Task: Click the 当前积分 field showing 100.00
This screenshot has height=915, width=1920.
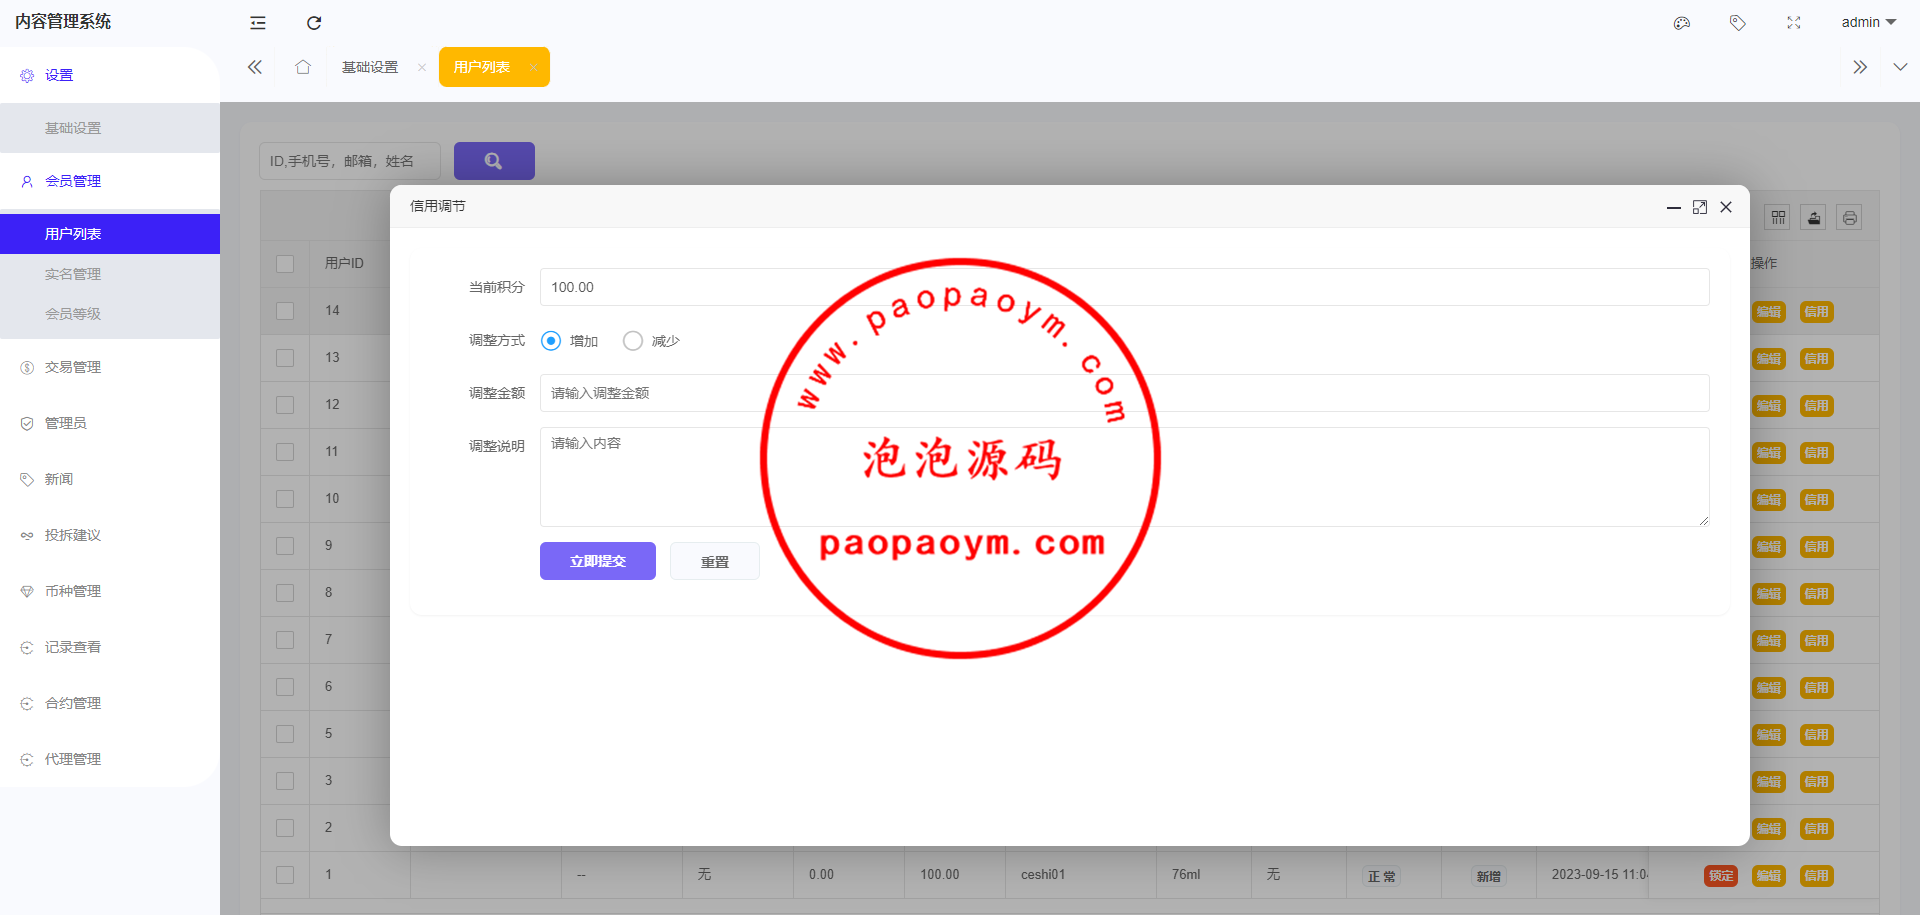Action: pos(1125,287)
